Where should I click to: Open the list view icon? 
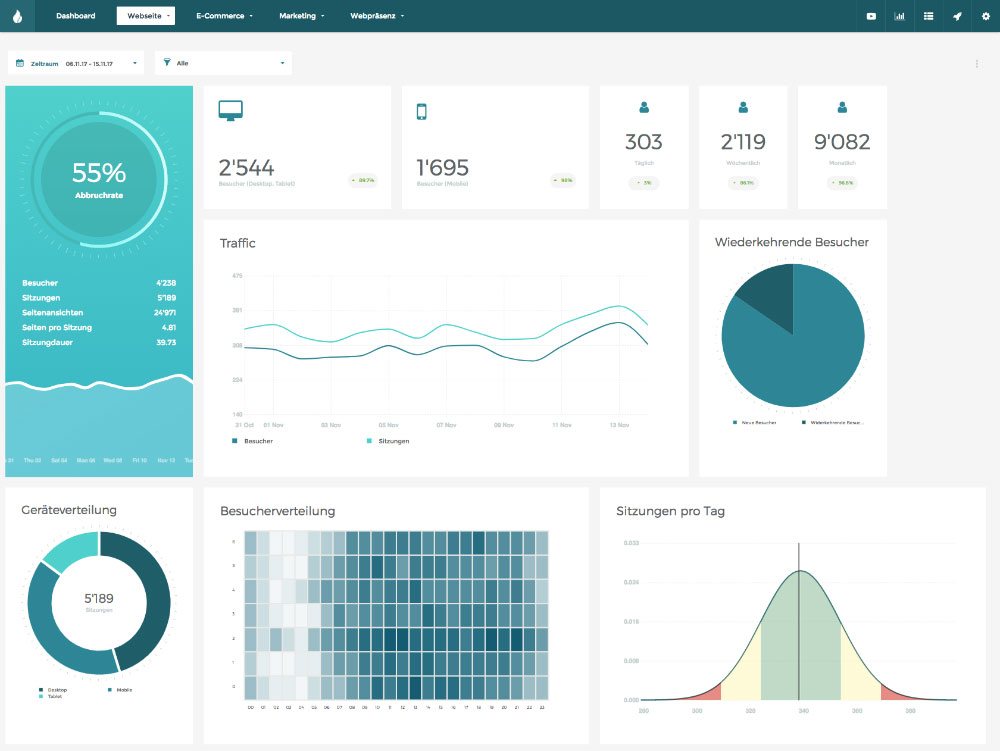928,16
